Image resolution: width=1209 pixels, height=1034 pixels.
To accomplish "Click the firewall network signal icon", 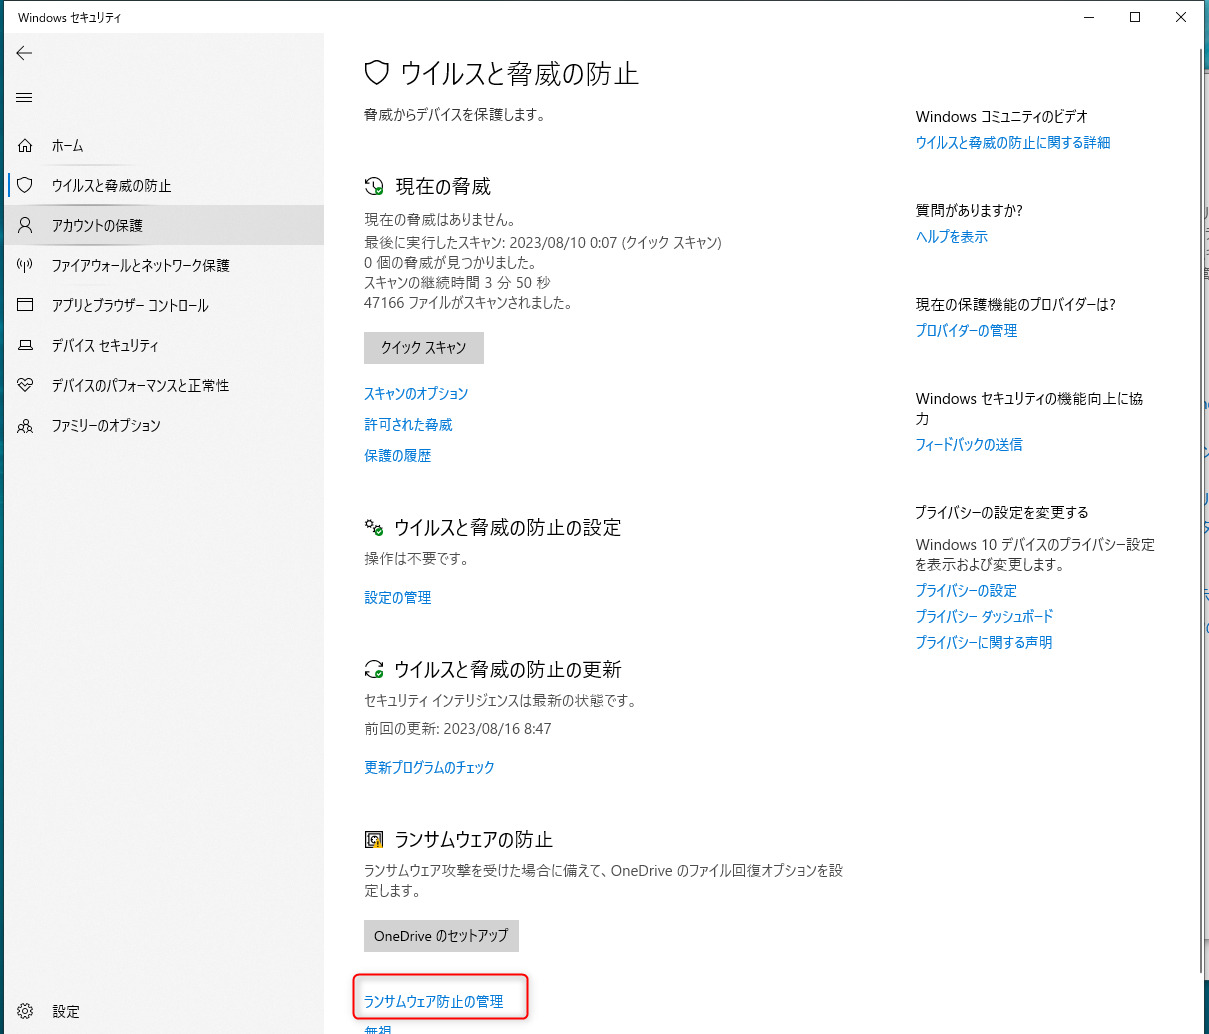I will click(25, 265).
